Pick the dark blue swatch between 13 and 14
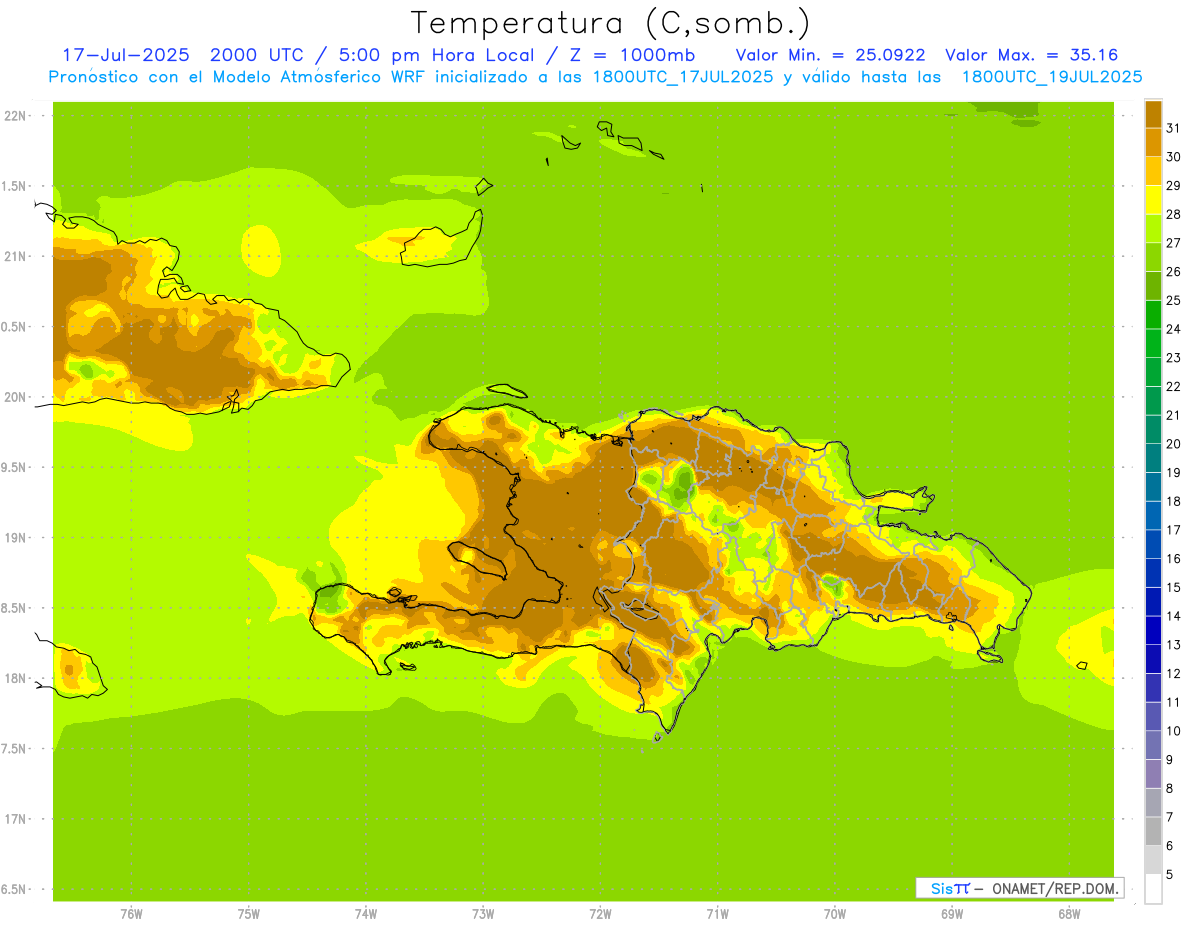 1153,630
